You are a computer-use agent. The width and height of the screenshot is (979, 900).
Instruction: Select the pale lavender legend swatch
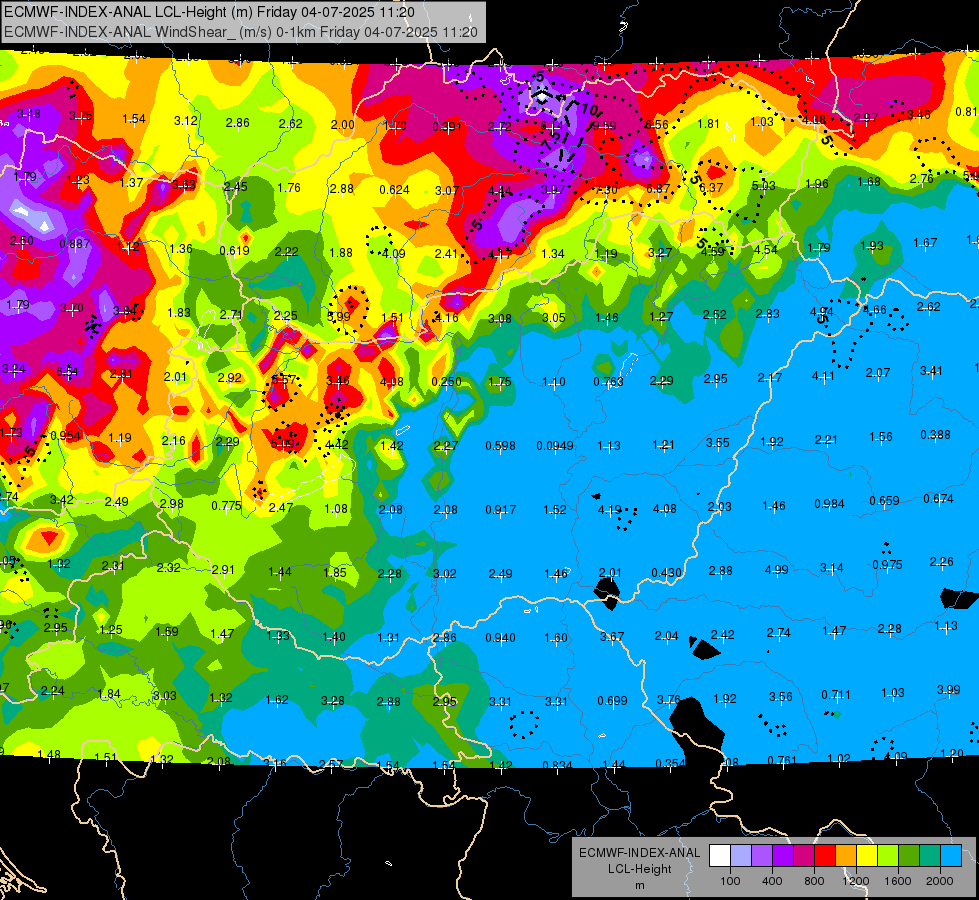point(741,856)
